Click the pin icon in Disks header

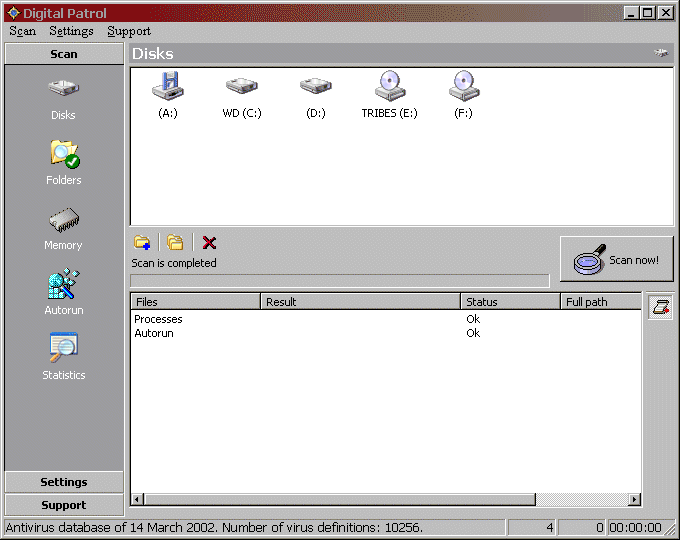(x=661, y=53)
